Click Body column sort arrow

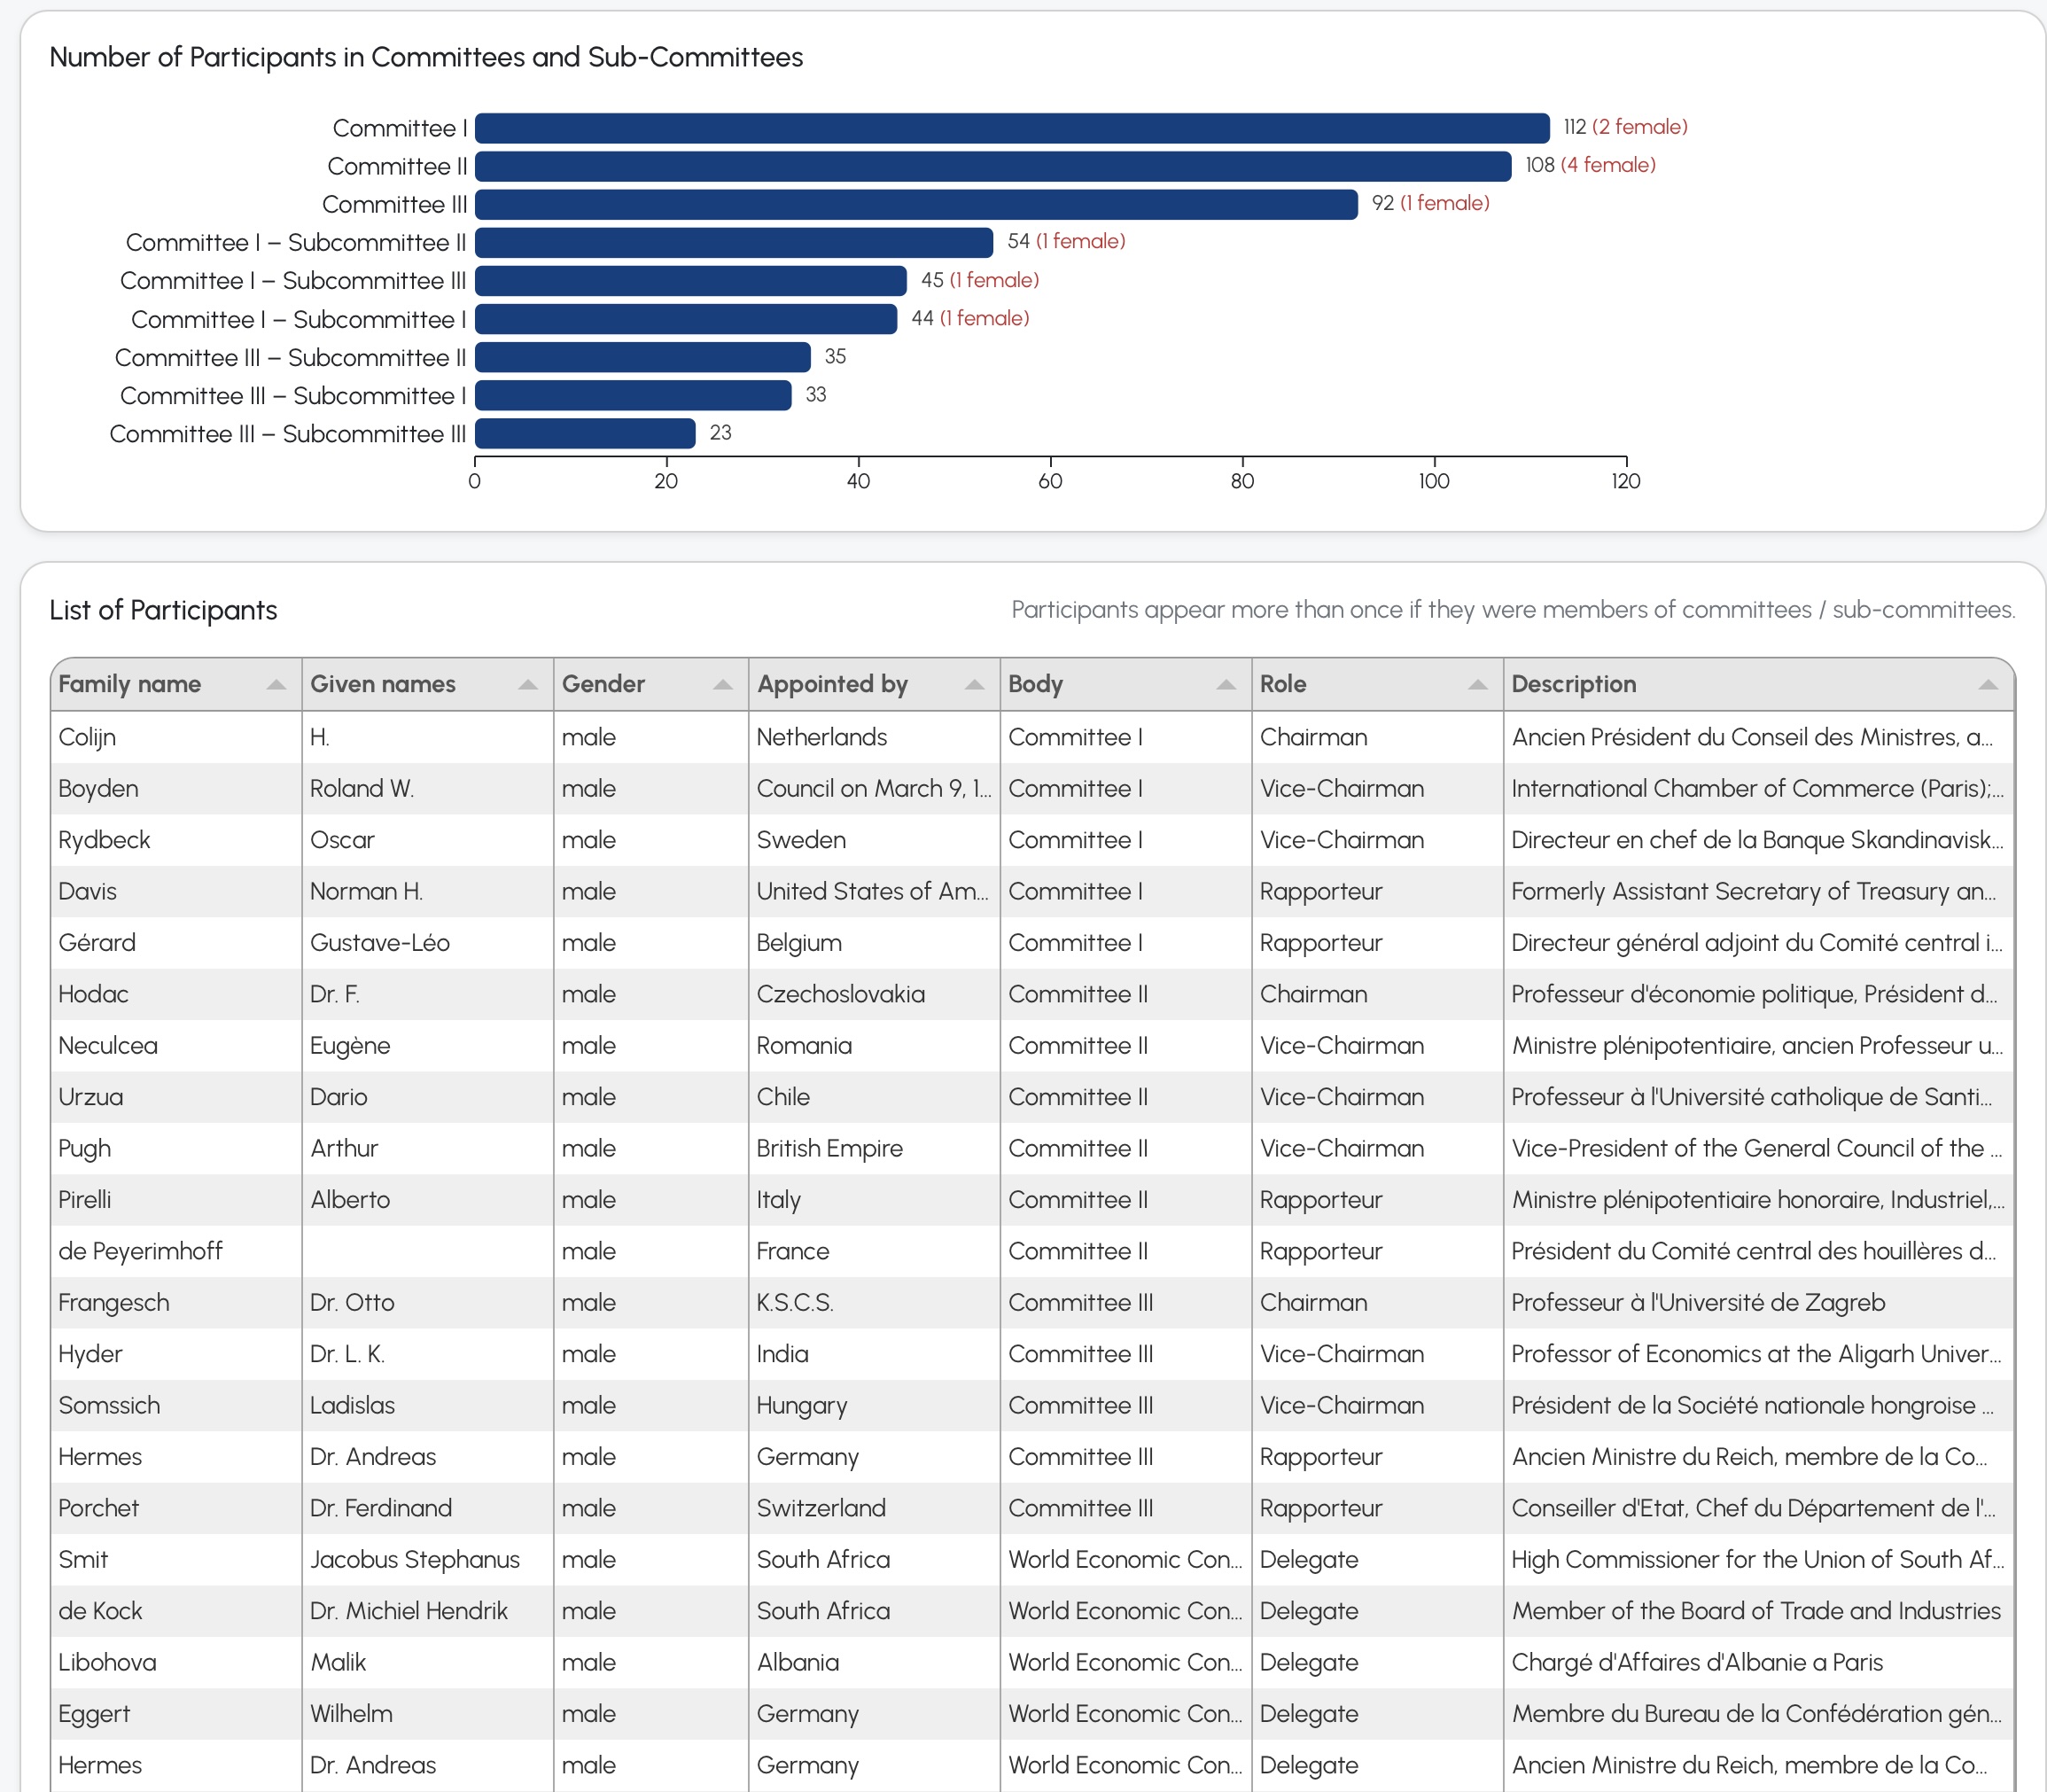(x=1226, y=685)
